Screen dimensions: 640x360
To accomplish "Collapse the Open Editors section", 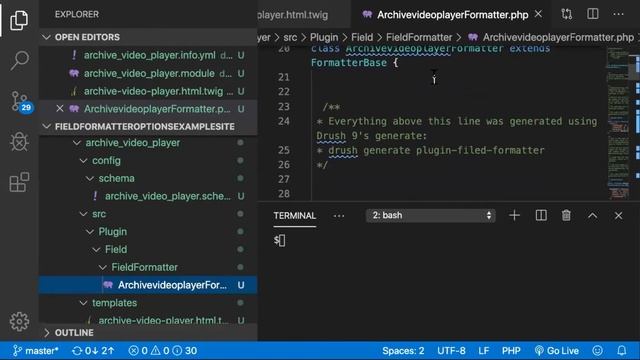I will pos(148,37).
